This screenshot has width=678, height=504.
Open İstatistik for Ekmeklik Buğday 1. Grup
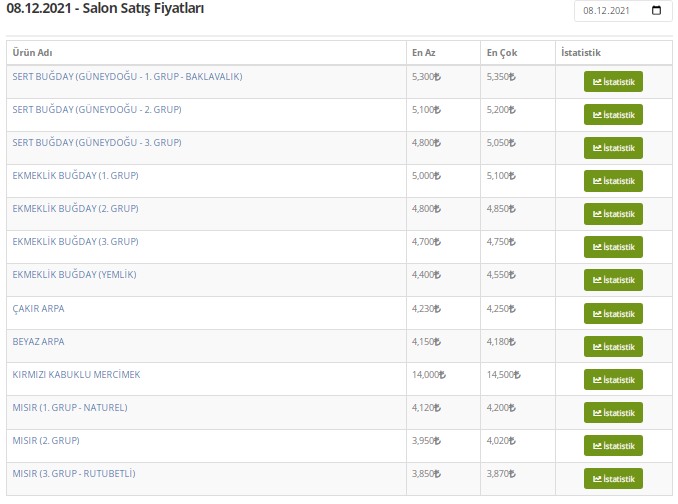click(613, 181)
